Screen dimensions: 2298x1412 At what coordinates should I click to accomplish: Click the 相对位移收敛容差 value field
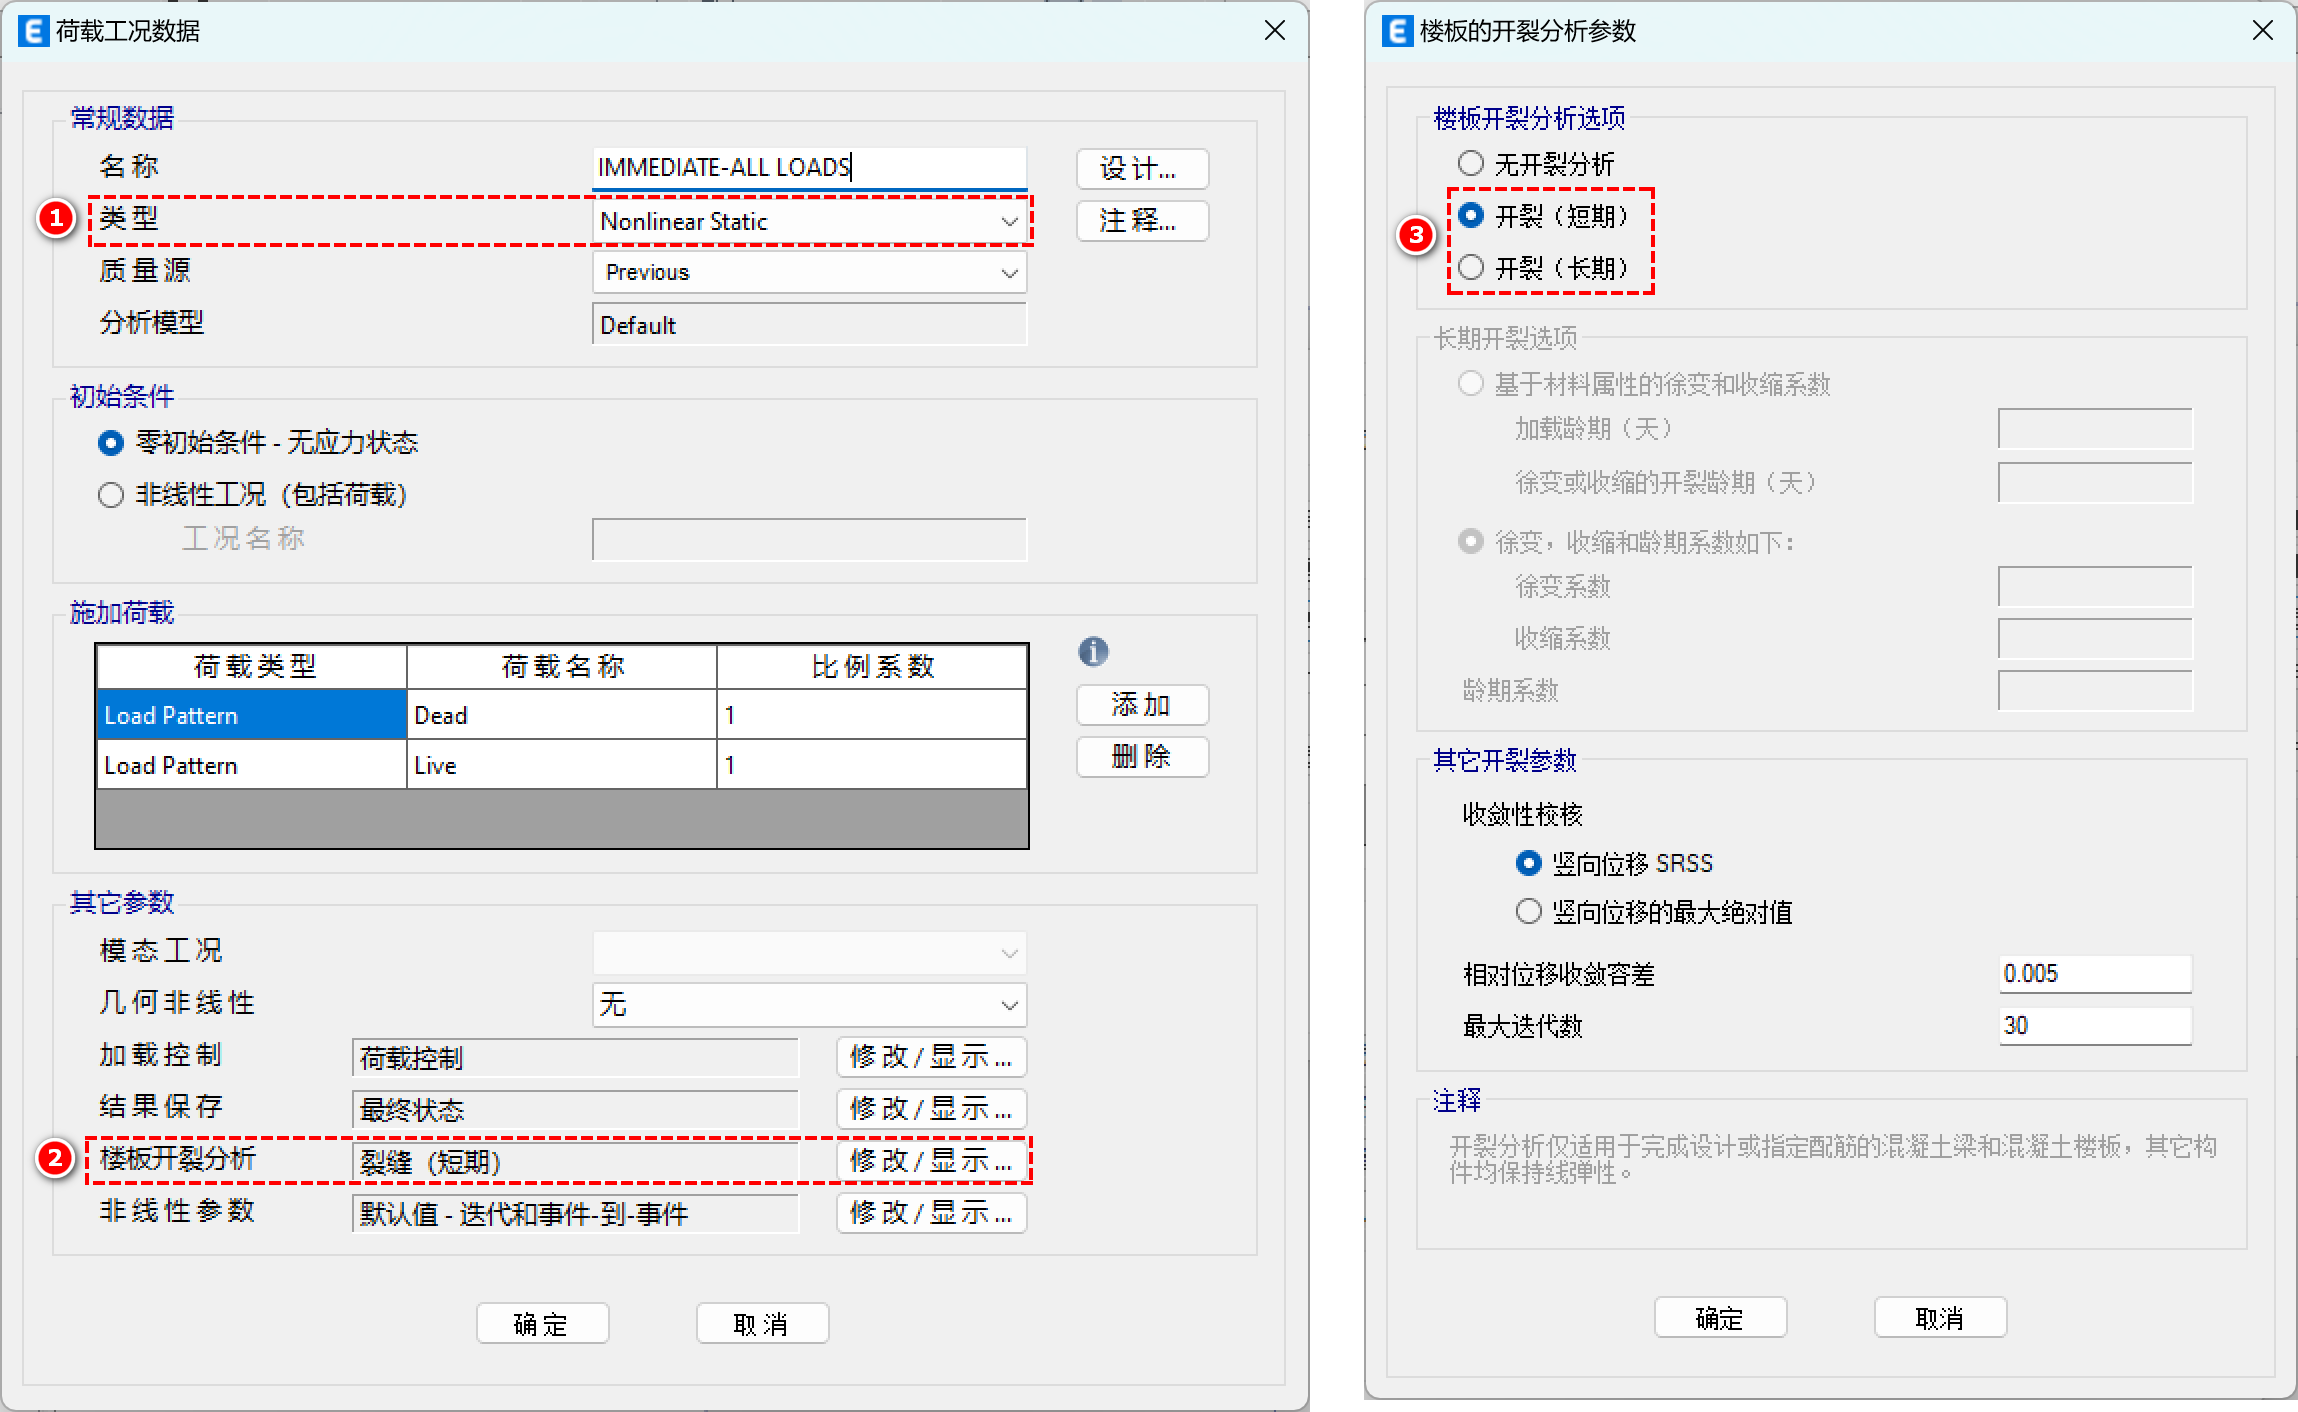[2094, 974]
